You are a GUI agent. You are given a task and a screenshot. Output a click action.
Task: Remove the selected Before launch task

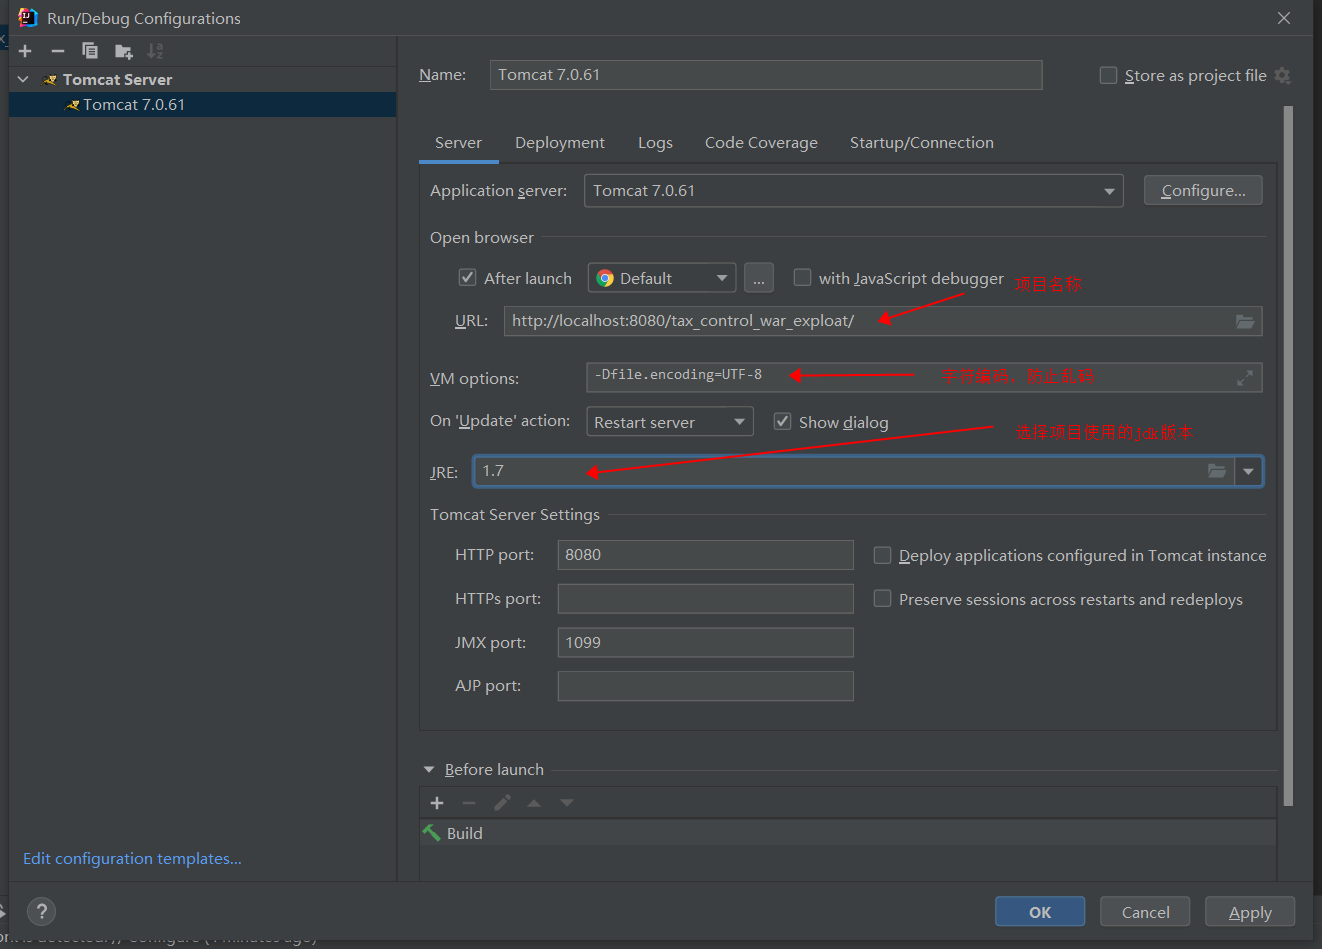[x=469, y=803]
